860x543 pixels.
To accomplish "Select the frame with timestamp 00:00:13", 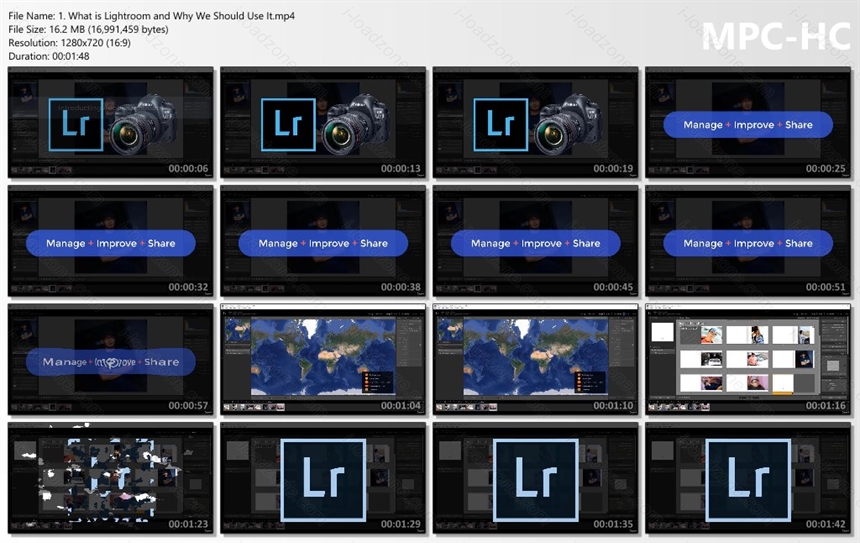I will click(x=323, y=123).
